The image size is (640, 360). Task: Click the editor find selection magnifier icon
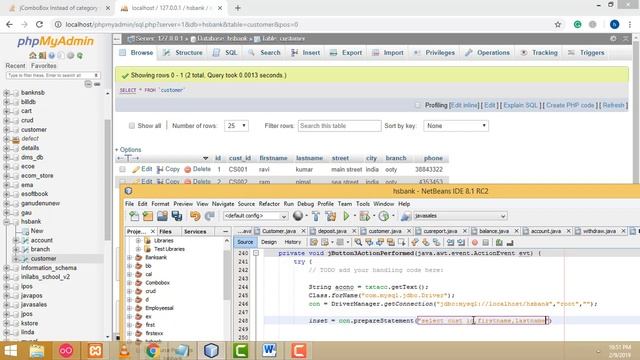click(x=358, y=242)
